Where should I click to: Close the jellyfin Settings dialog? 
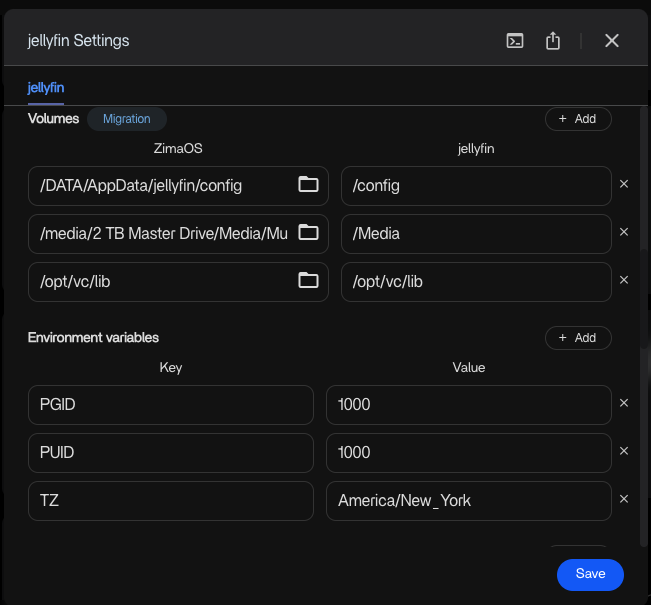tap(612, 41)
